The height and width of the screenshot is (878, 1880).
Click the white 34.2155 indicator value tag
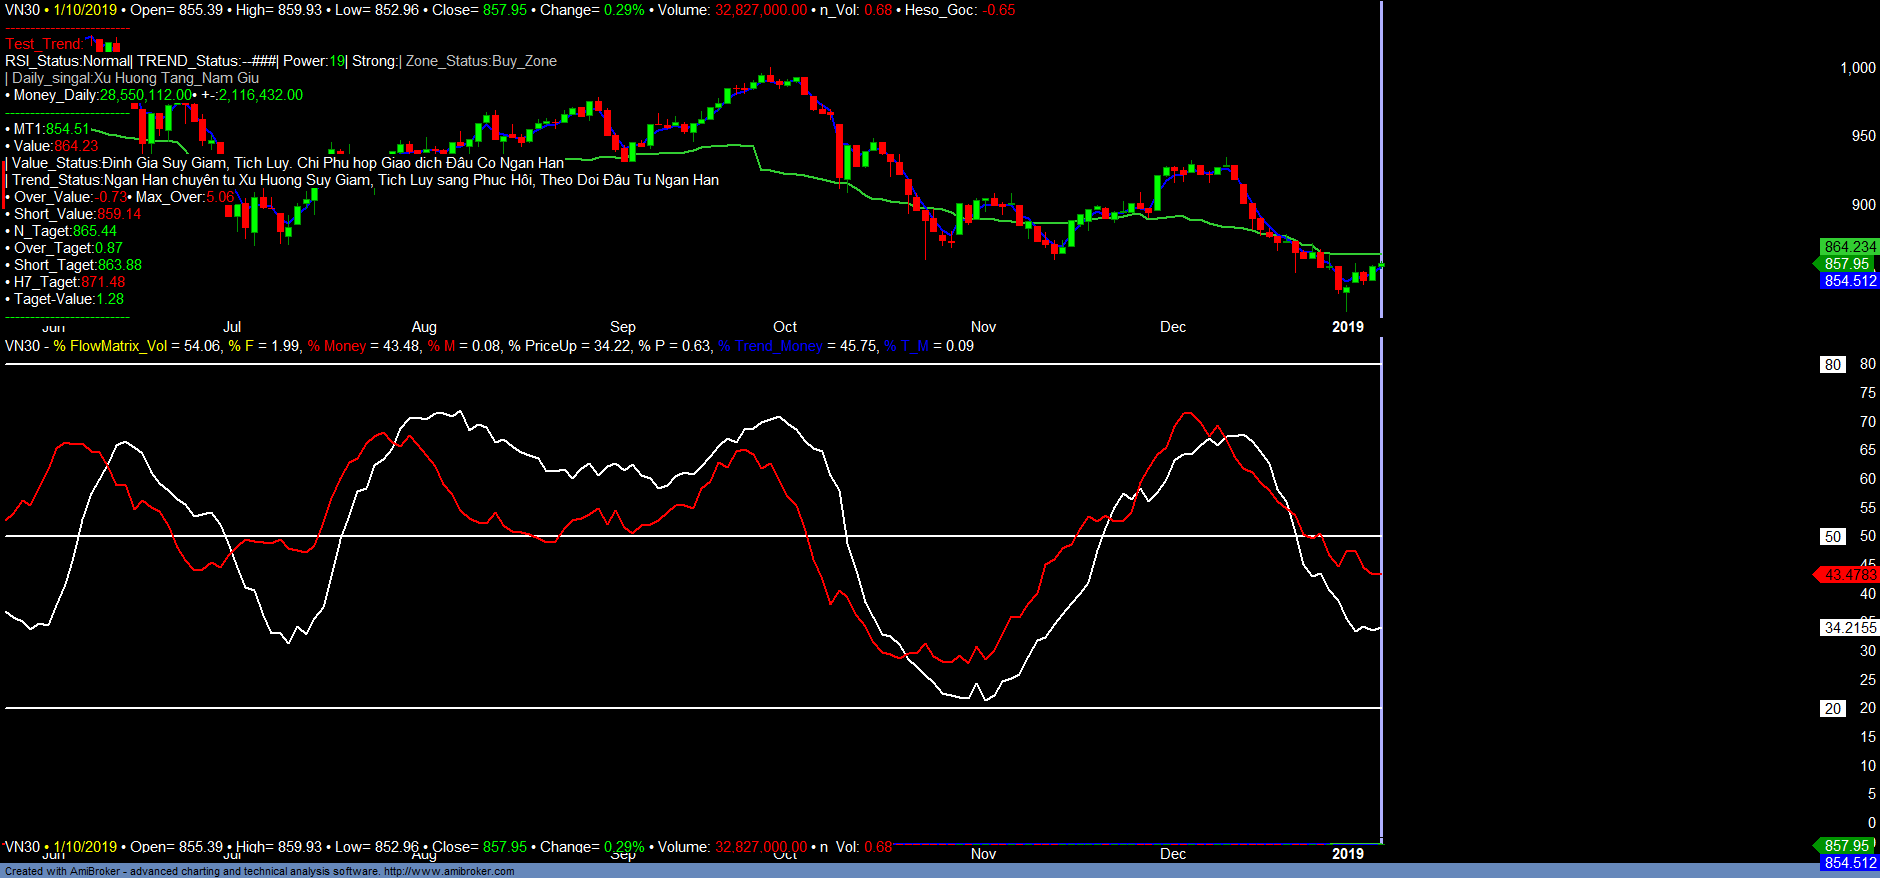point(1849,628)
